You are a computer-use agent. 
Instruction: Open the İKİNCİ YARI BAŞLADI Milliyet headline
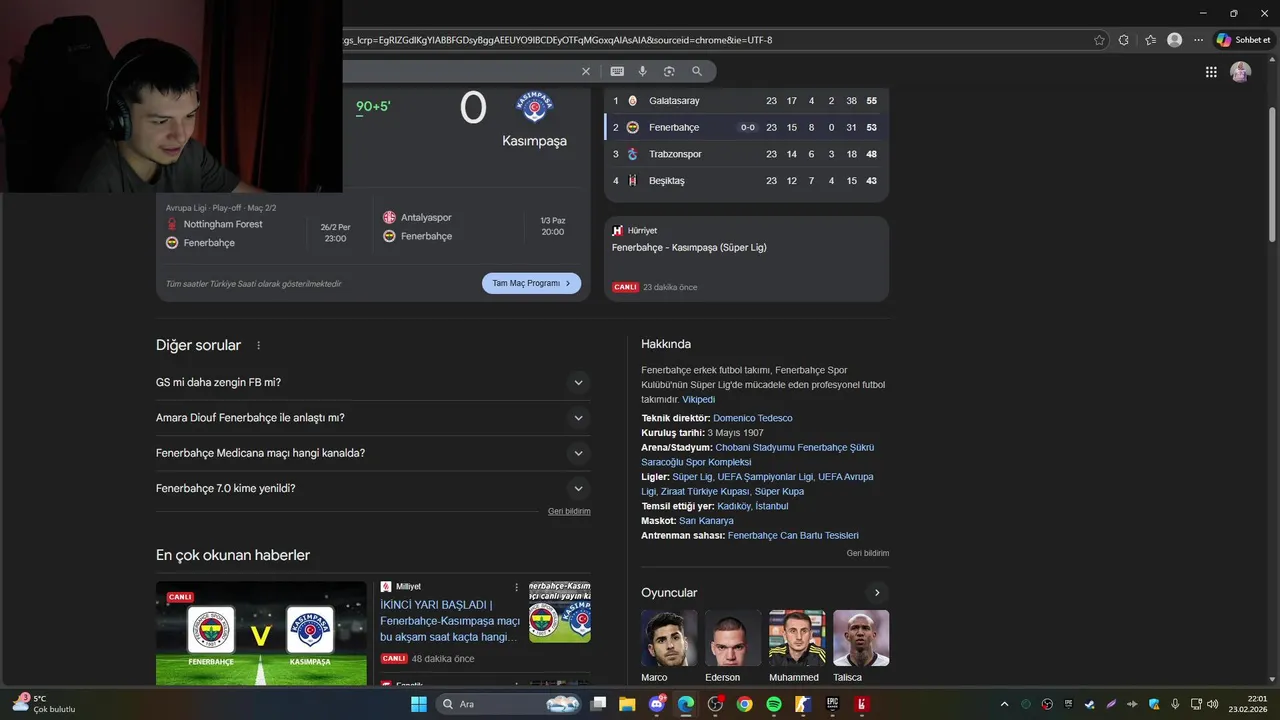tap(450, 621)
